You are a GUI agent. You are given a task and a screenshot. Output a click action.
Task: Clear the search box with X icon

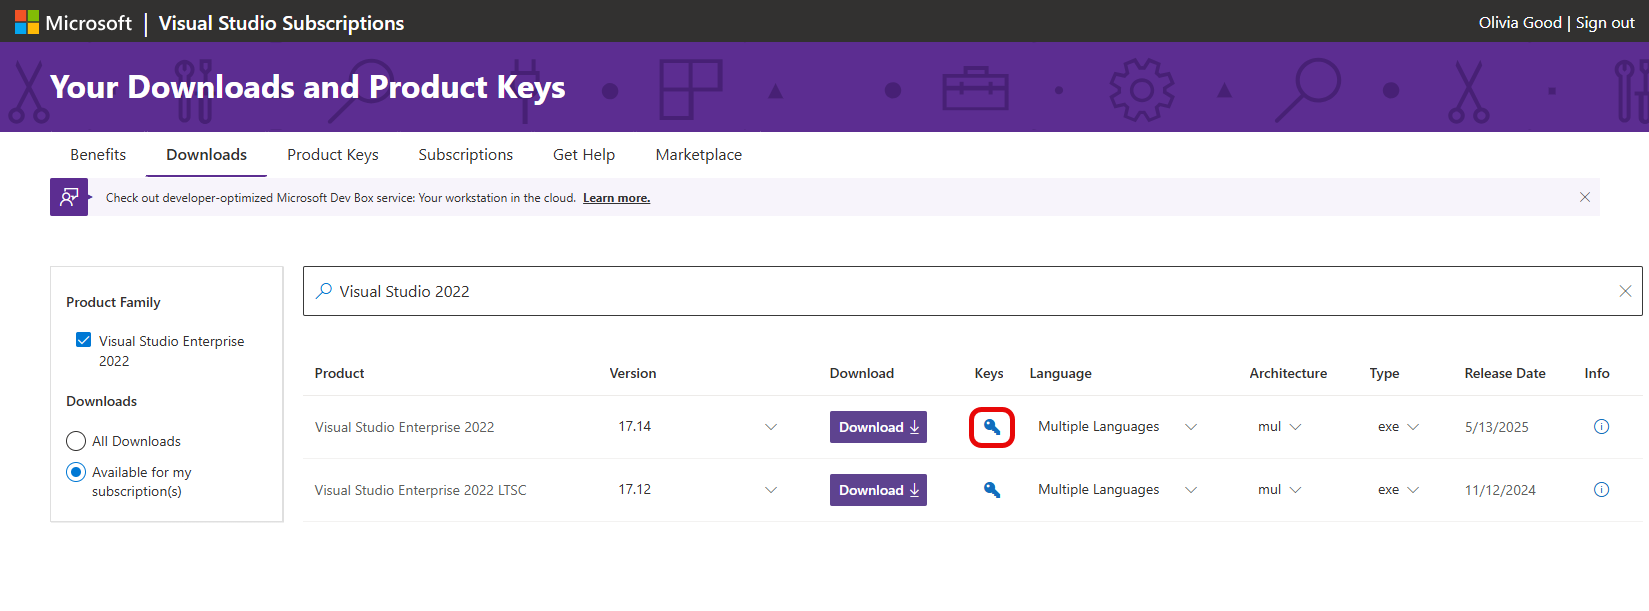[x=1624, y=291]
